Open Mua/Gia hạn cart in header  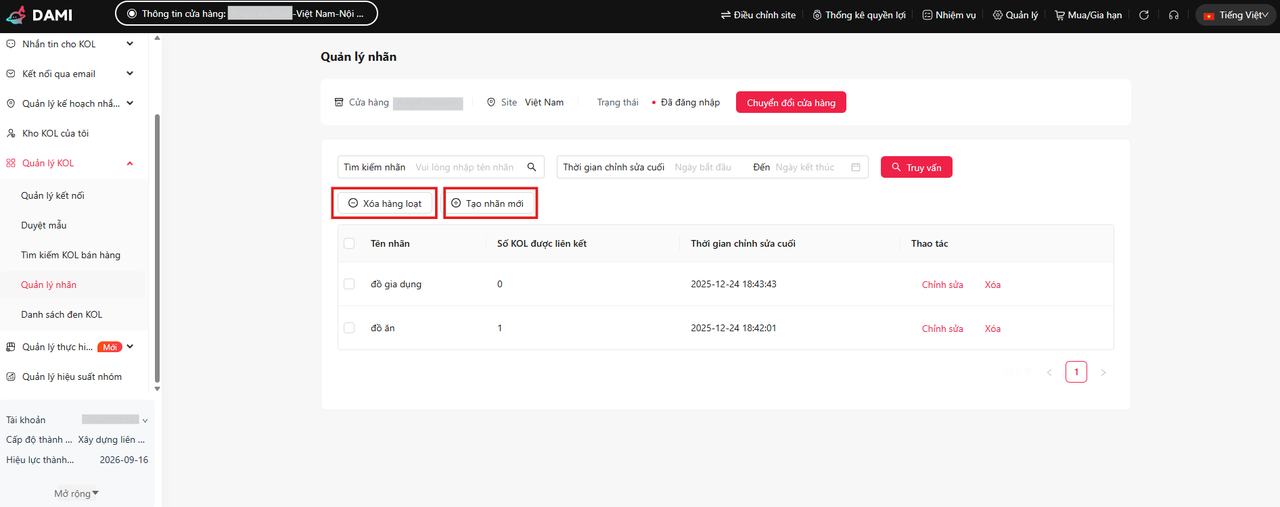(x=1088, y=16)
